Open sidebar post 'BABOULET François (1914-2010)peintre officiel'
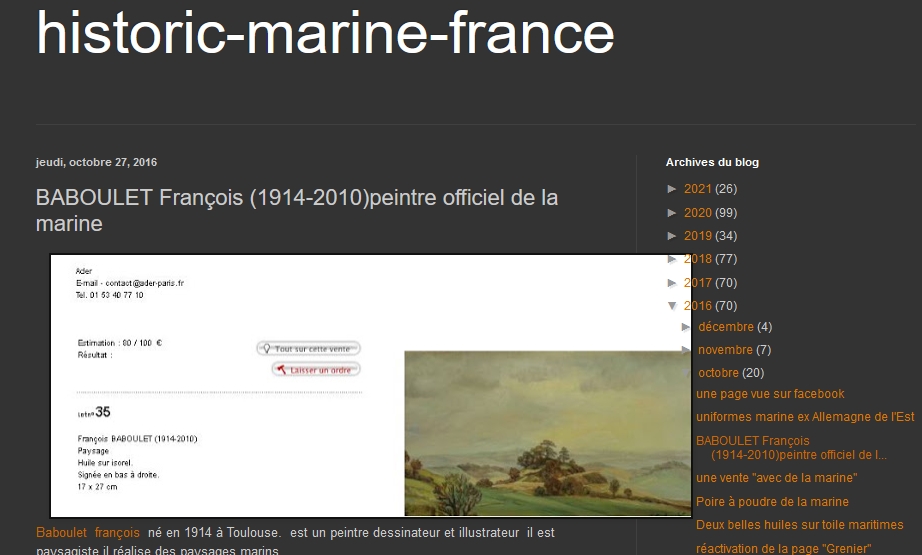Viewport: 922px width, 555px height. coord(791,447)
